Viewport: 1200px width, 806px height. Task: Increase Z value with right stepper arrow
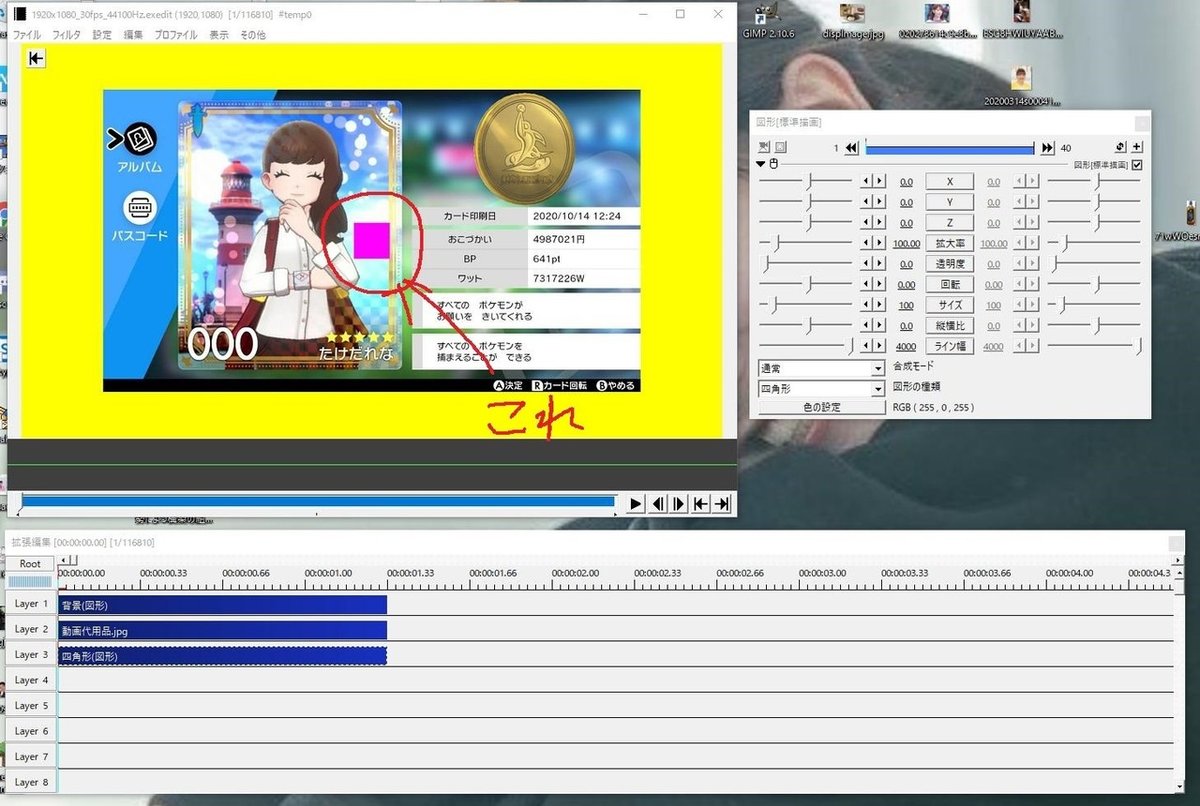point(880,222)
